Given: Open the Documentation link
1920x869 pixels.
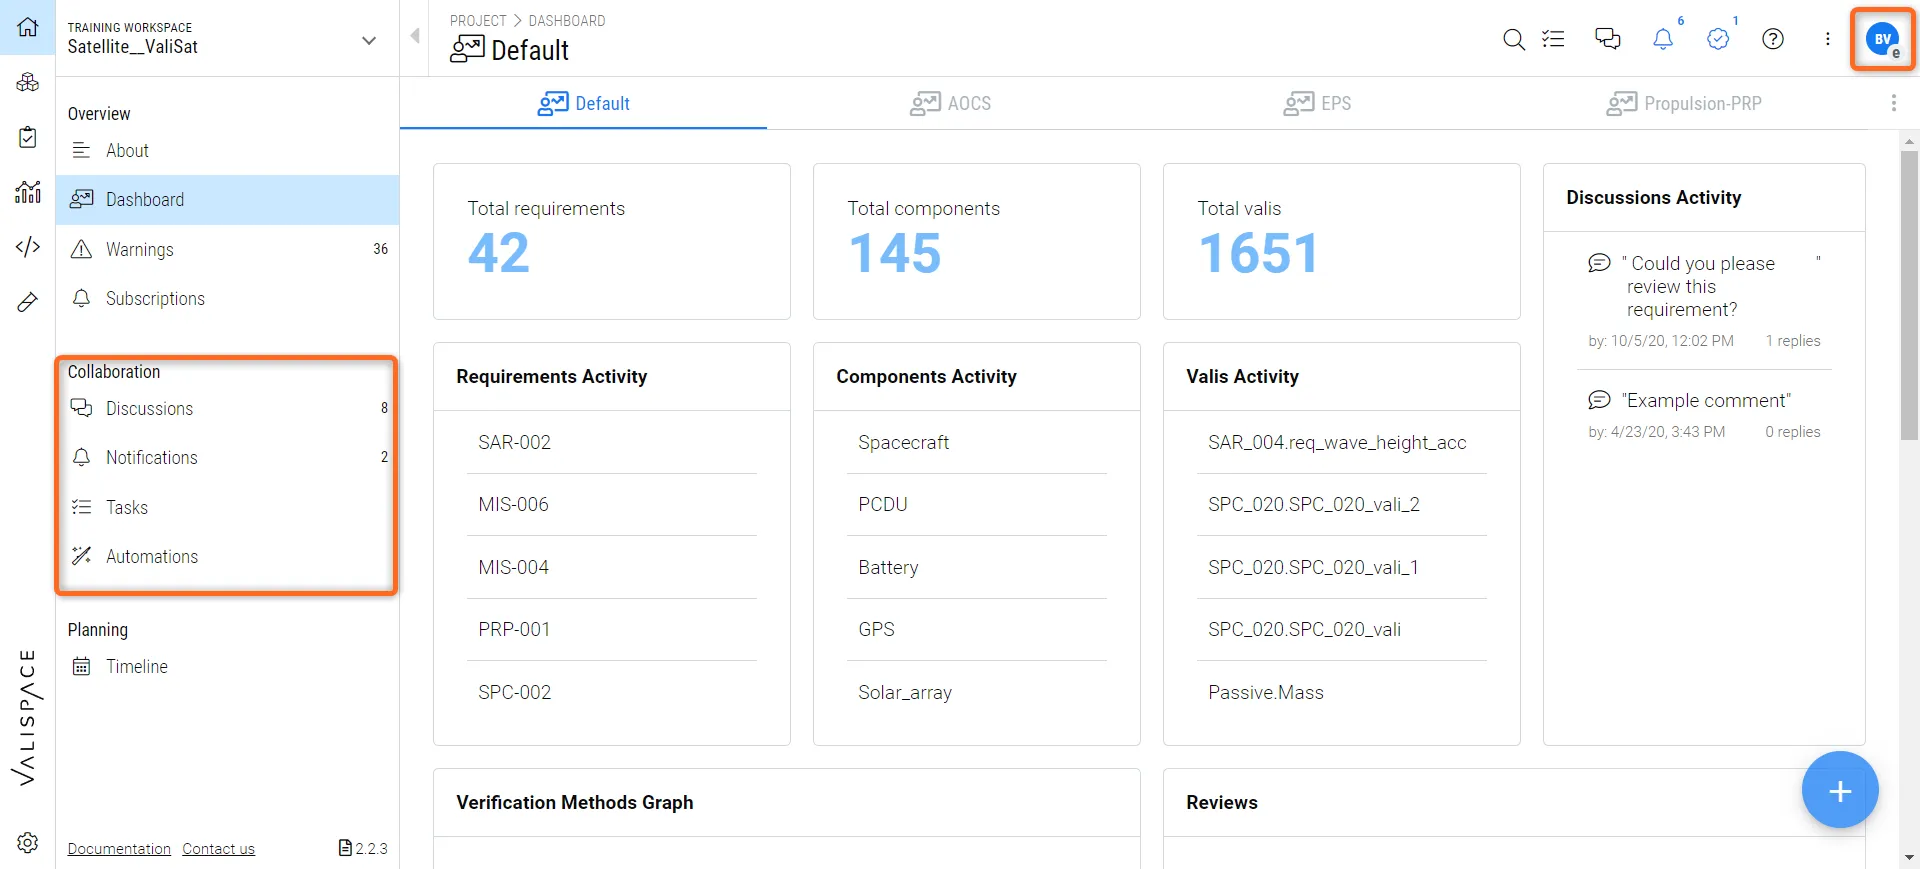Looking at the screenshot, I should coord(119,849).
